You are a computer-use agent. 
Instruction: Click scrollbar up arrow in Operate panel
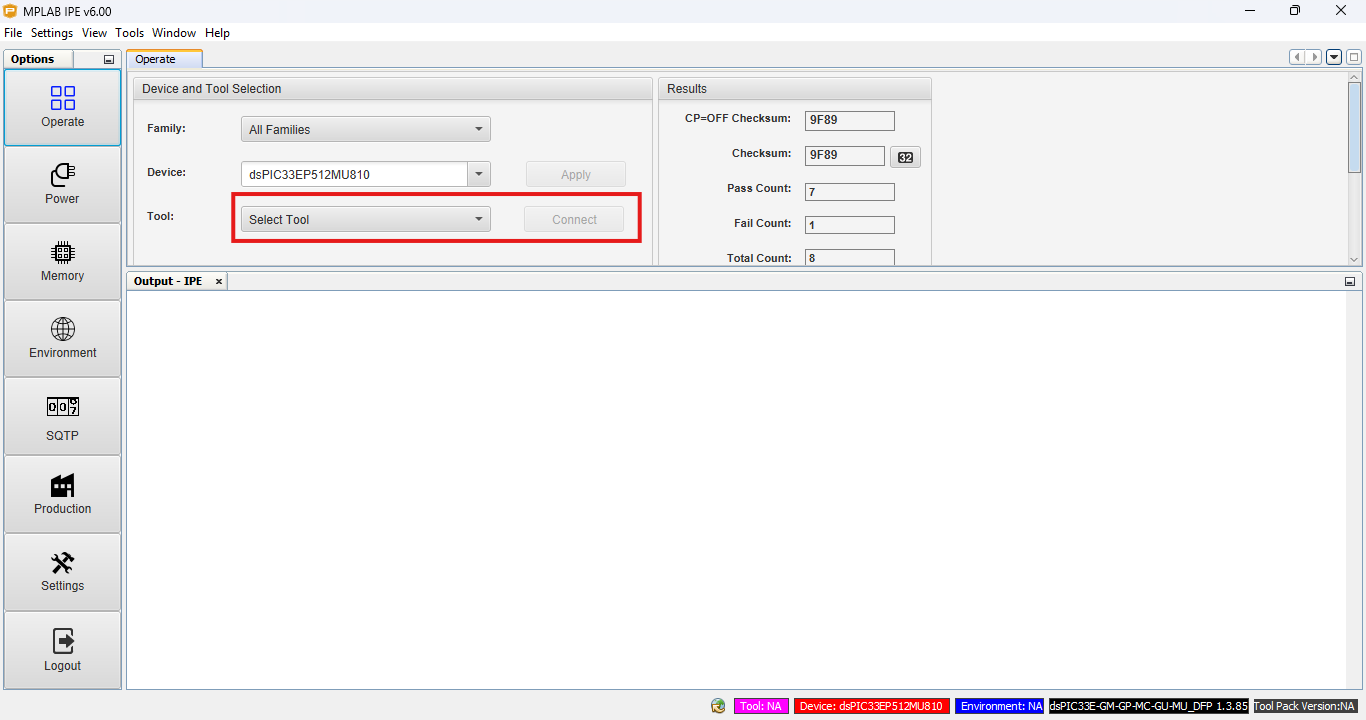point(1355,78)
